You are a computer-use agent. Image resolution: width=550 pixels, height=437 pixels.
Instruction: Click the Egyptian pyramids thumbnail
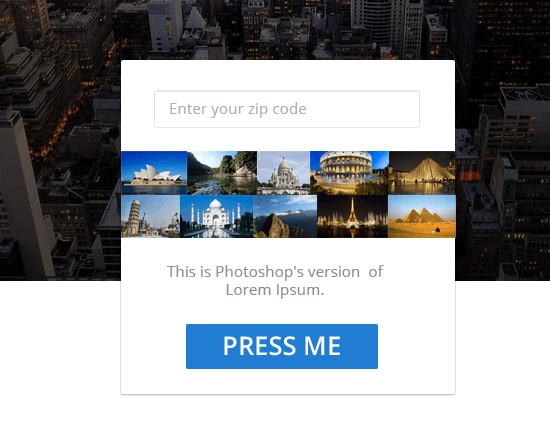[x=422, y=216]
